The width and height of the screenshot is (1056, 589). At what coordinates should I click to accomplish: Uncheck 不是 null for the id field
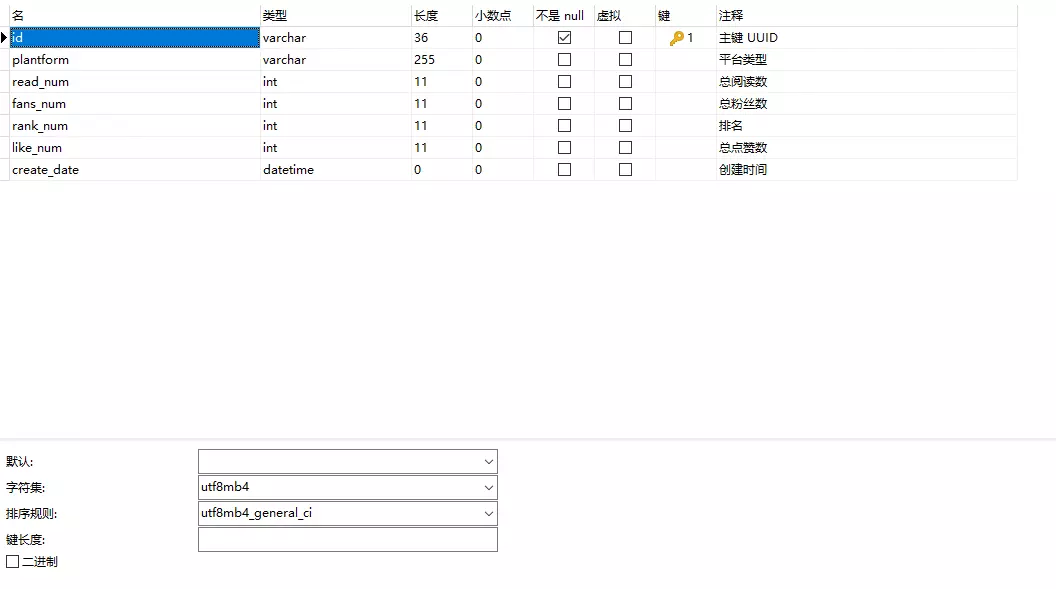tap(564, 38)
